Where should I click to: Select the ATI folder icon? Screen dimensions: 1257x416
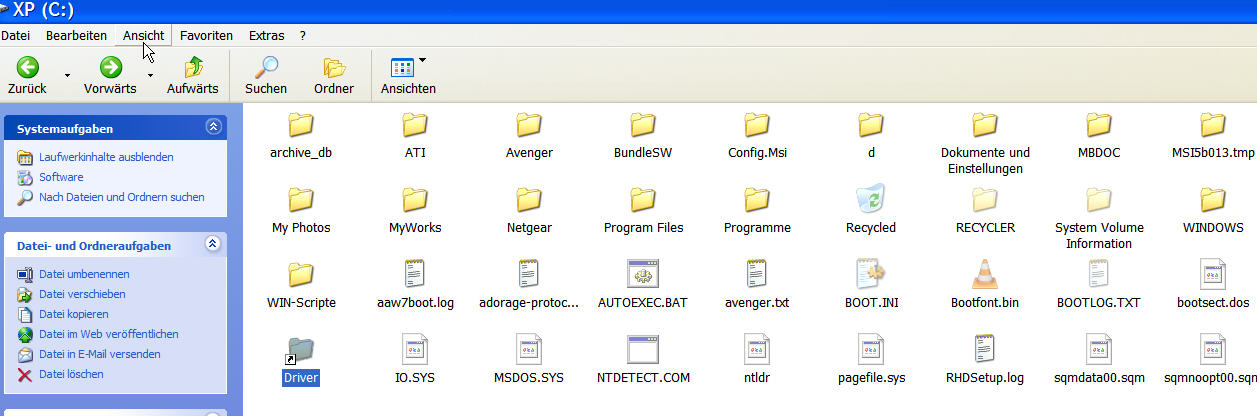click(x=415, y=125)
